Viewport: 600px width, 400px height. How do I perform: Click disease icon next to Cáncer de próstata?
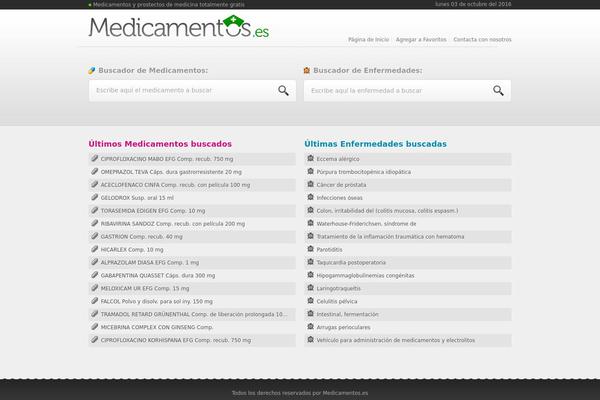pyautogui.click(x=310, y=184)
